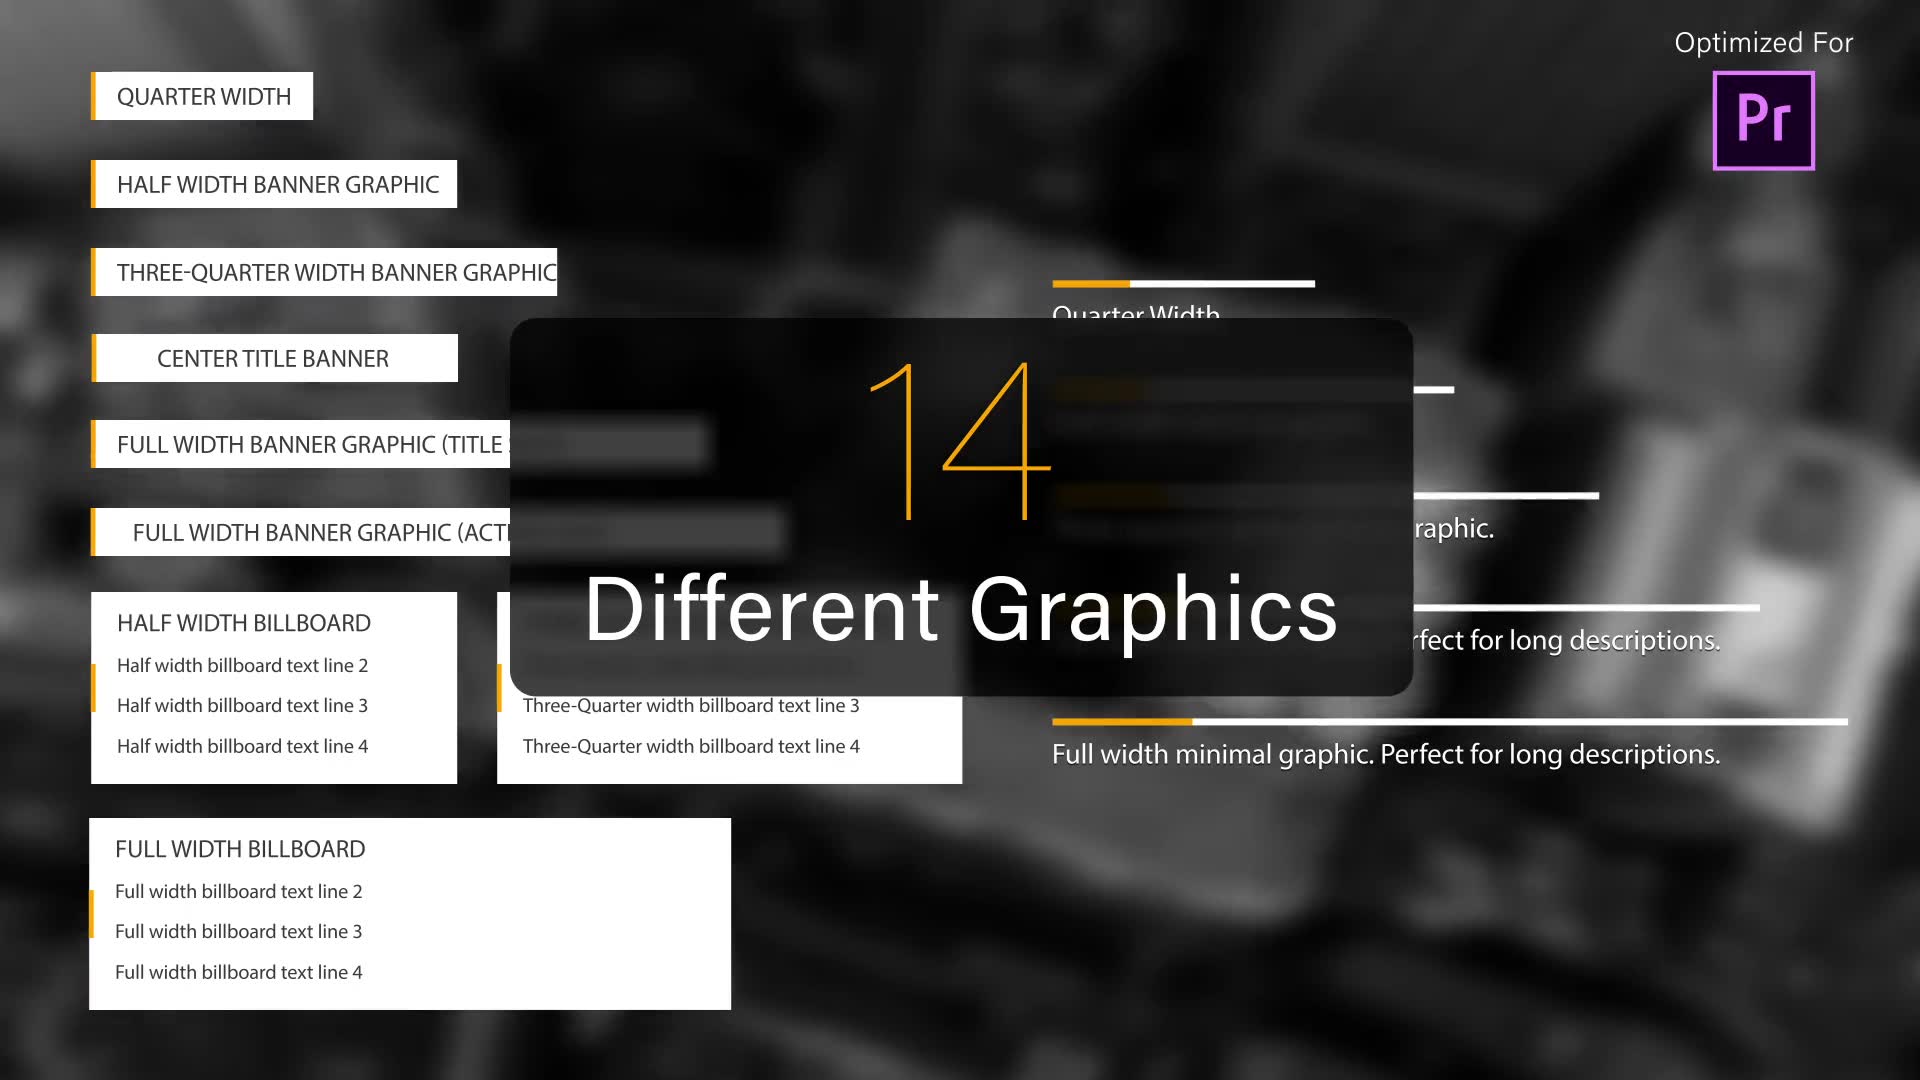Select the Half Width Banner Graphic
This screenshot has height=1080, width=1920.
pyautogui.click(x=278, y=183)
